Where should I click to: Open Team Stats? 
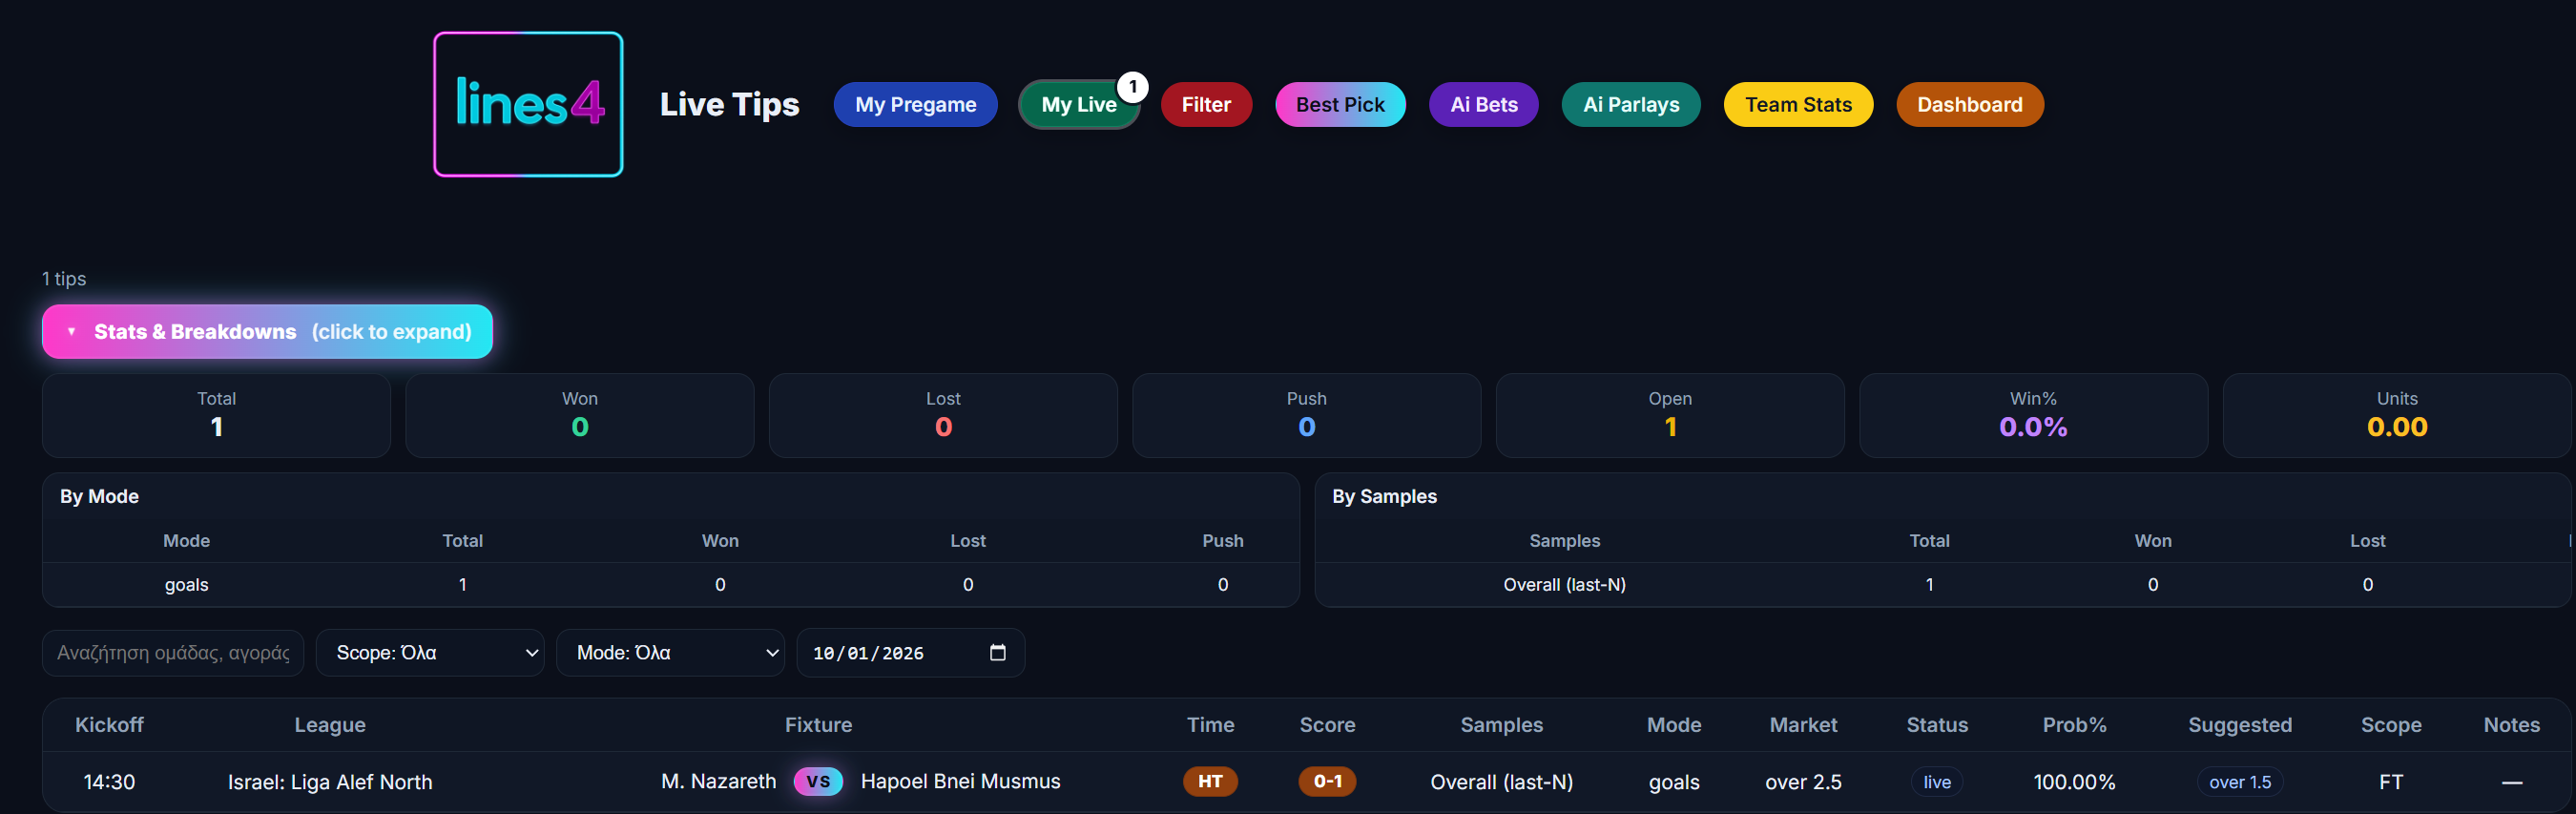pos(1798,104)
